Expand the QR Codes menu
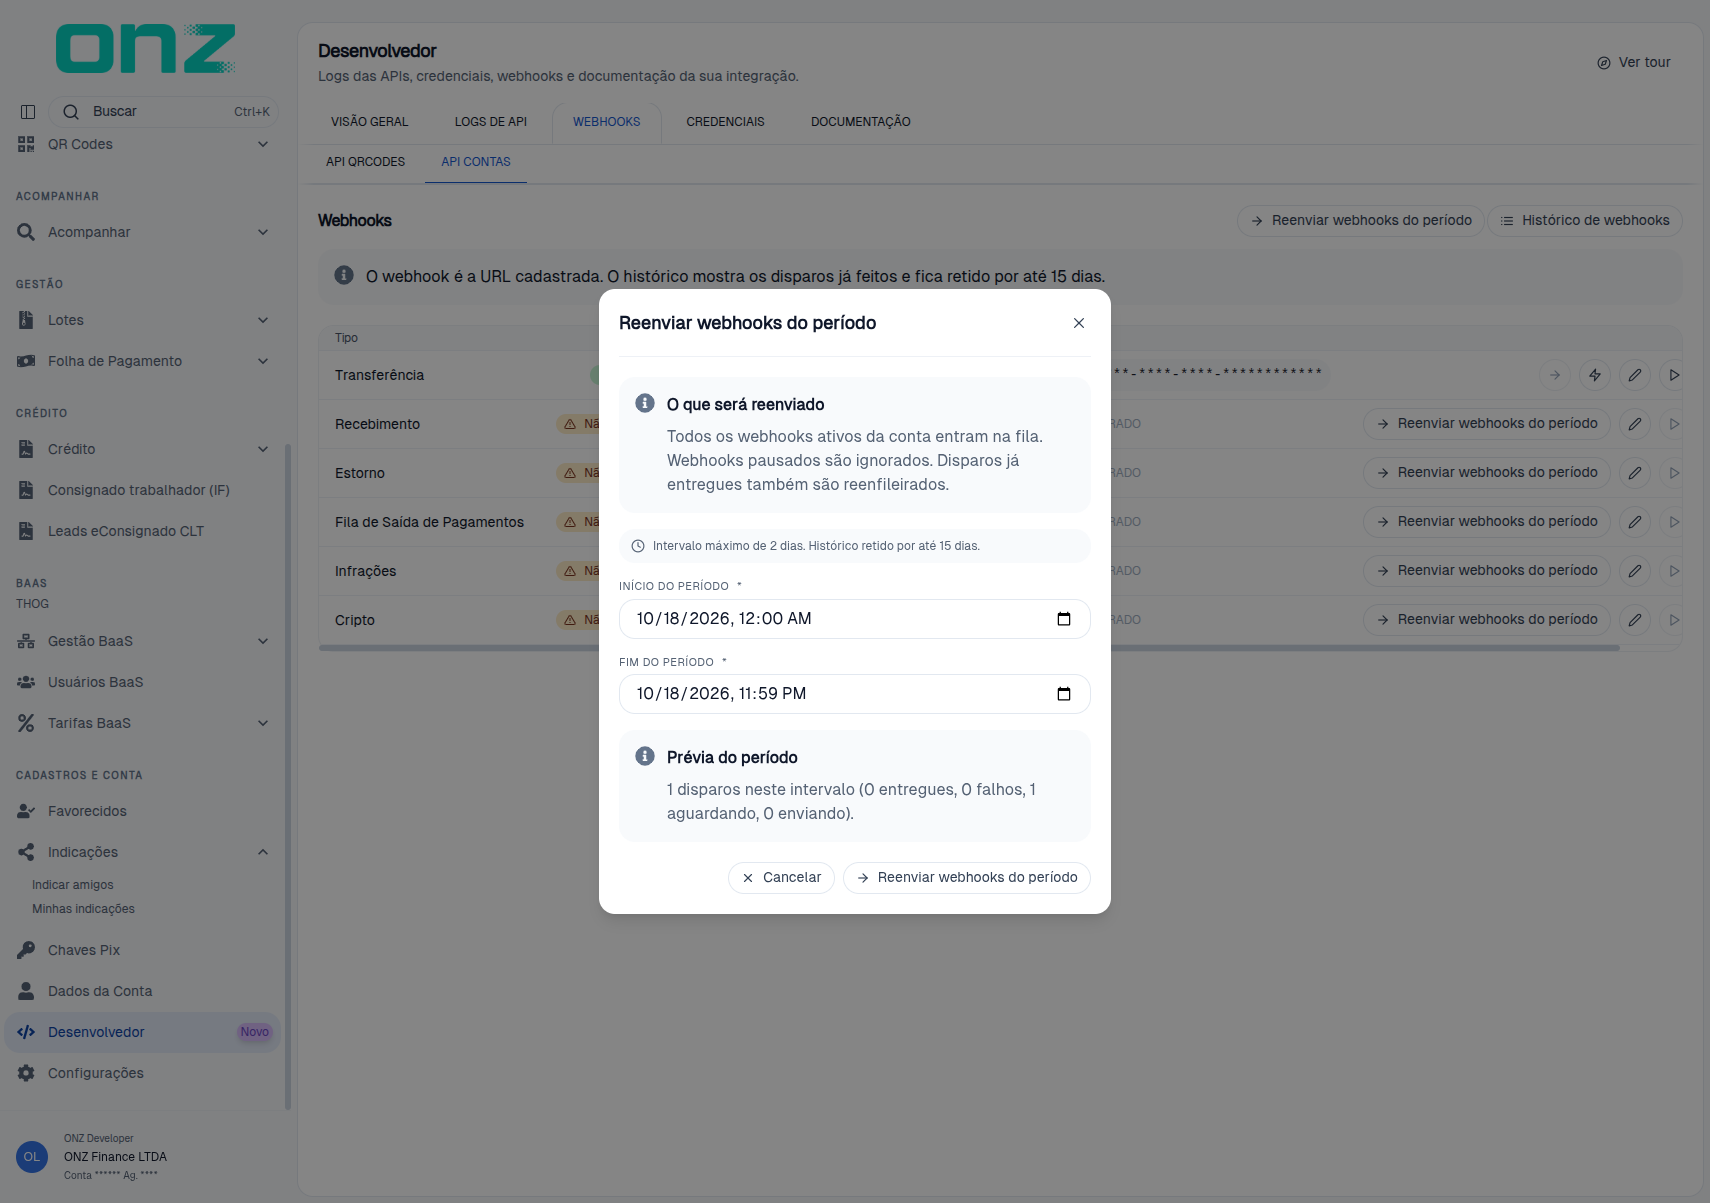 click(x=143, y=144)
